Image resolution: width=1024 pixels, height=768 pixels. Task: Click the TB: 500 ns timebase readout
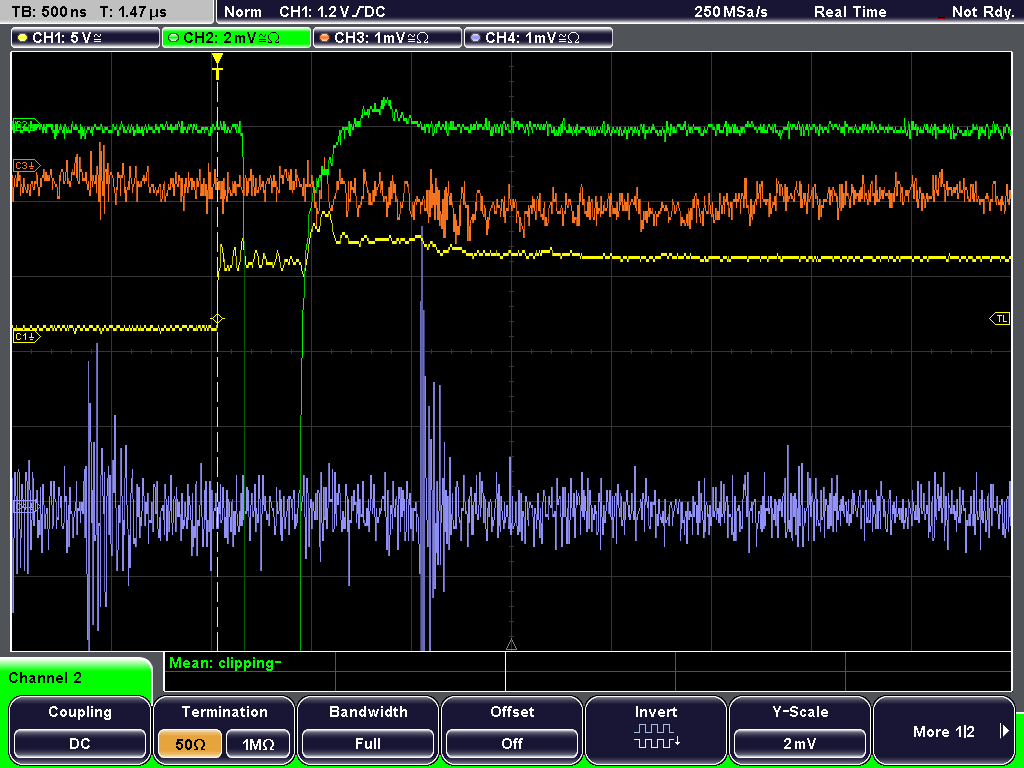click(49, 12)
